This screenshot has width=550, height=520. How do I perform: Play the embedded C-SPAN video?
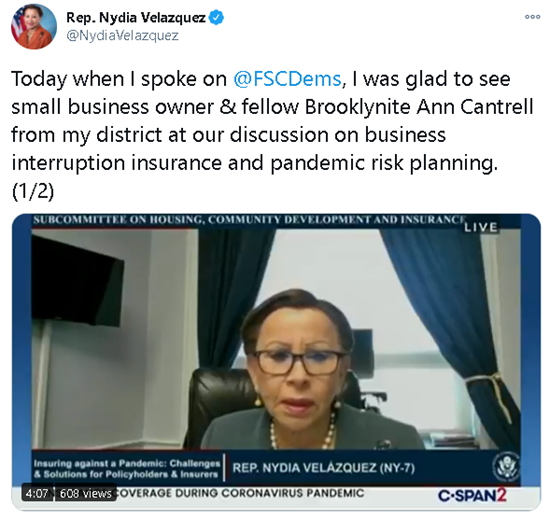tap(276, 362)
